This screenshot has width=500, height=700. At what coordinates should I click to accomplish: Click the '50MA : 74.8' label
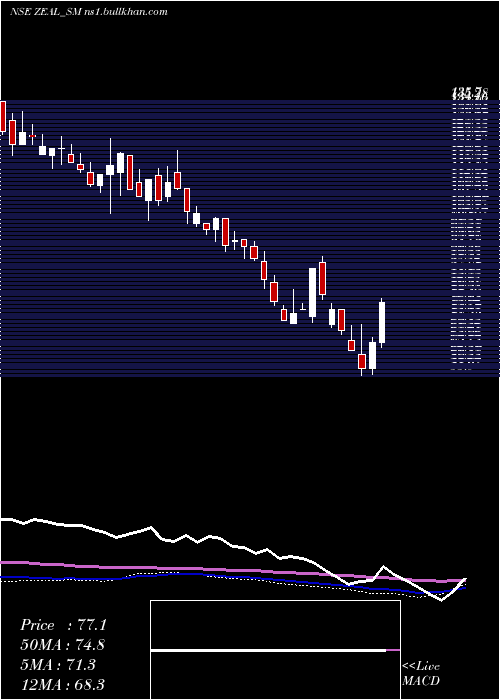[x=62, y=645]
